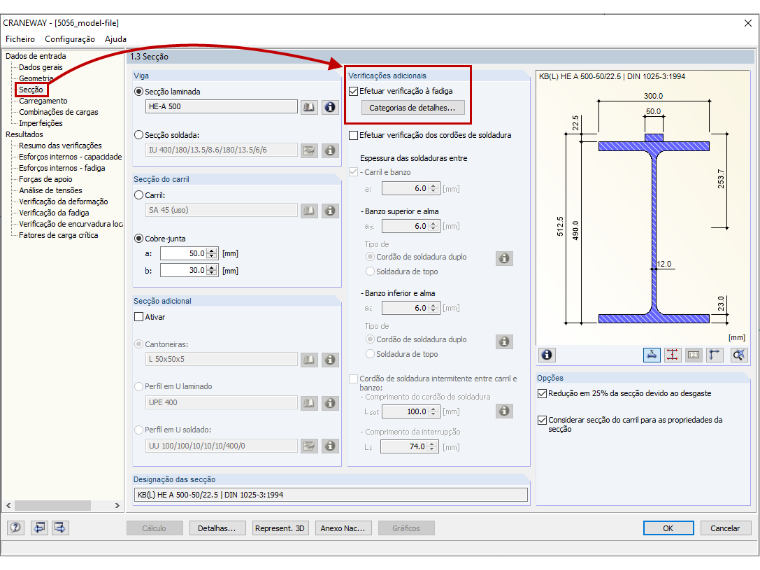Open cross-section info below the preview
This screenshot has height=570, width=760.
547,355
